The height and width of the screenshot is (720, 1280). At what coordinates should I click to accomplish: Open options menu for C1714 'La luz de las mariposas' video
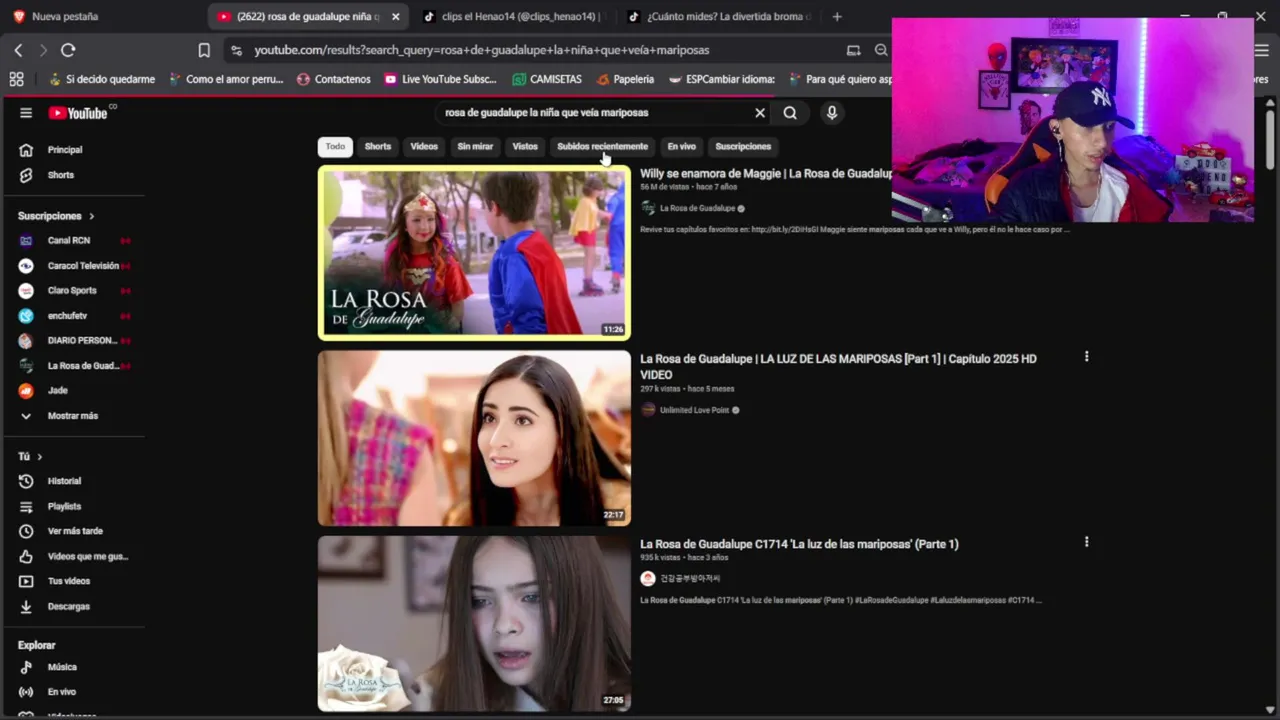tap(1086, 542)
